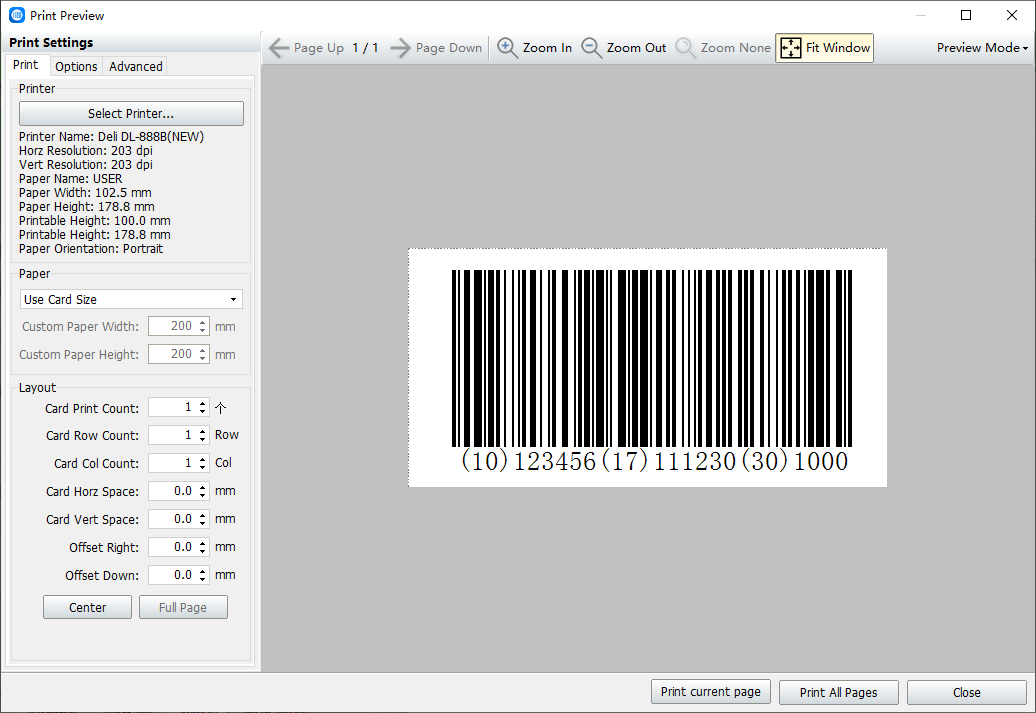Image resolution: width=1036 pixels, height=713 pixels.
Task: Click the Print Preview app icon
Action: (17, 15)
